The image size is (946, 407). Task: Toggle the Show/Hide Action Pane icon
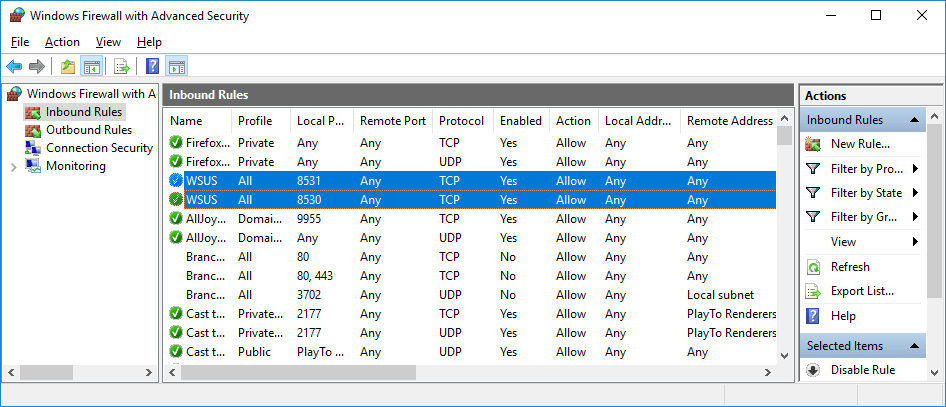point(177,66)
